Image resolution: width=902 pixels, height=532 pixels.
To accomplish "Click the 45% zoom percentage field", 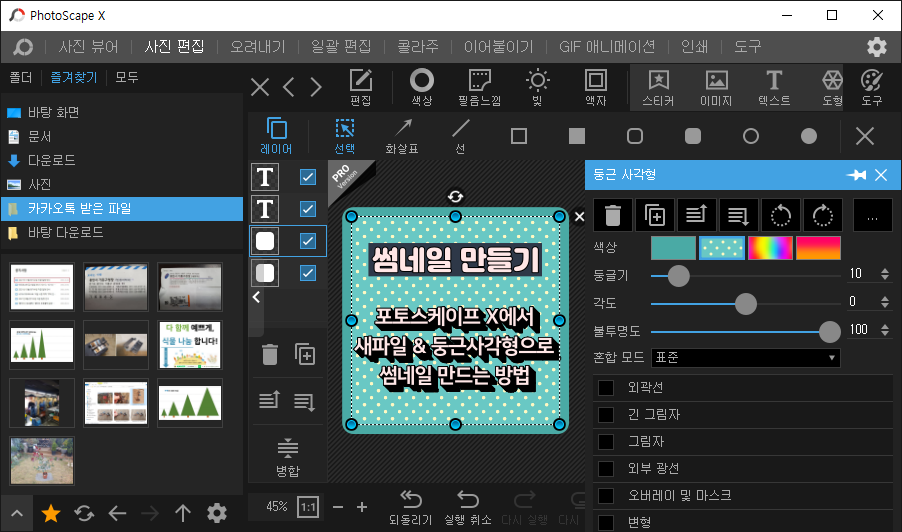I will (x=277, y=507).
